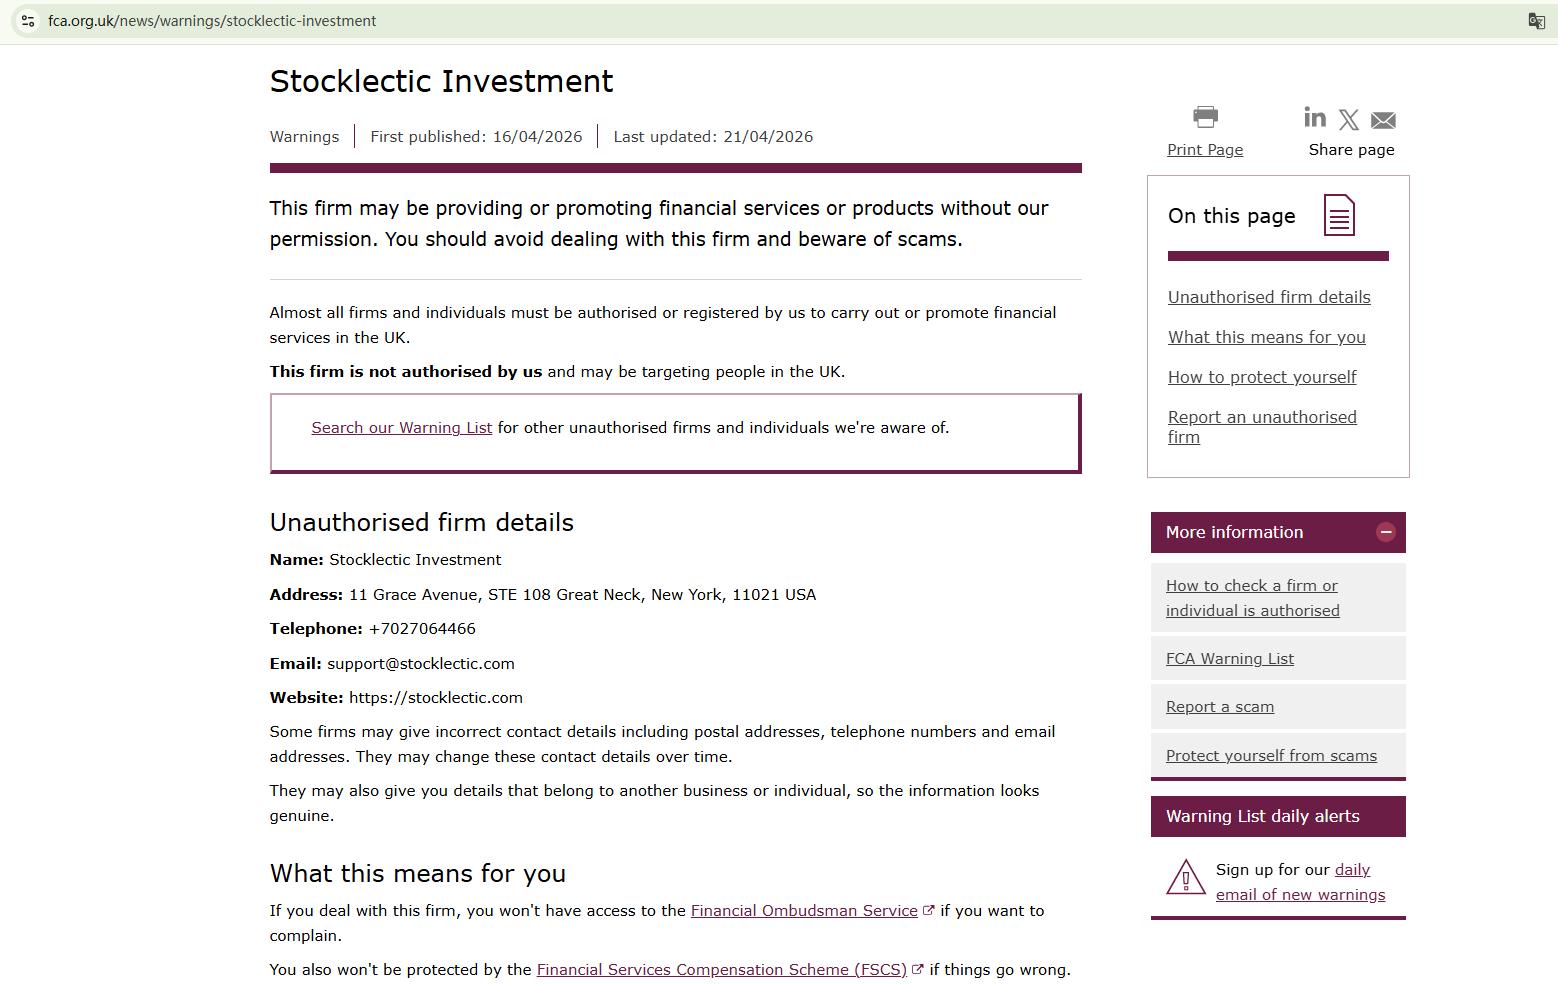1558x985 pixels.
Task: Open Search our Warning List link
Action: point(401,428)
